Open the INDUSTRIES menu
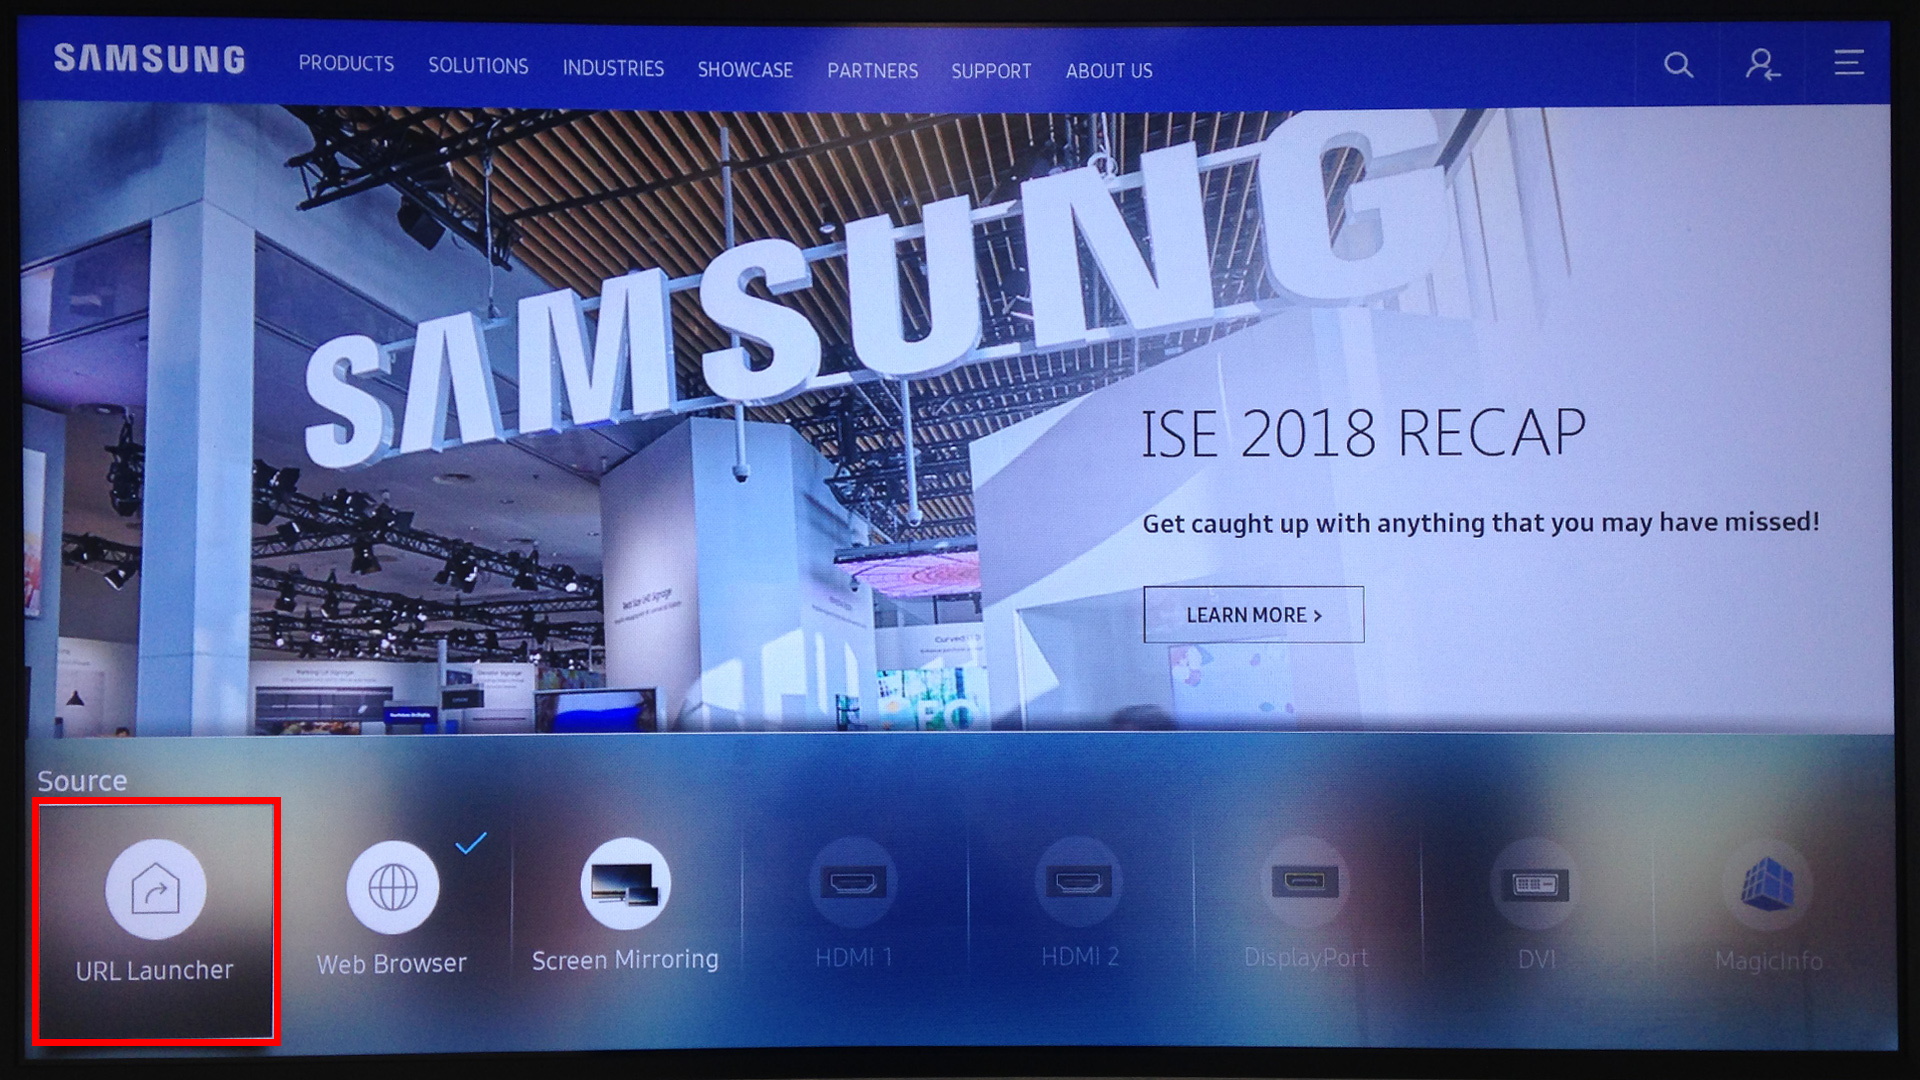This screenshot has height=1080, width=1920. (613, 68)
